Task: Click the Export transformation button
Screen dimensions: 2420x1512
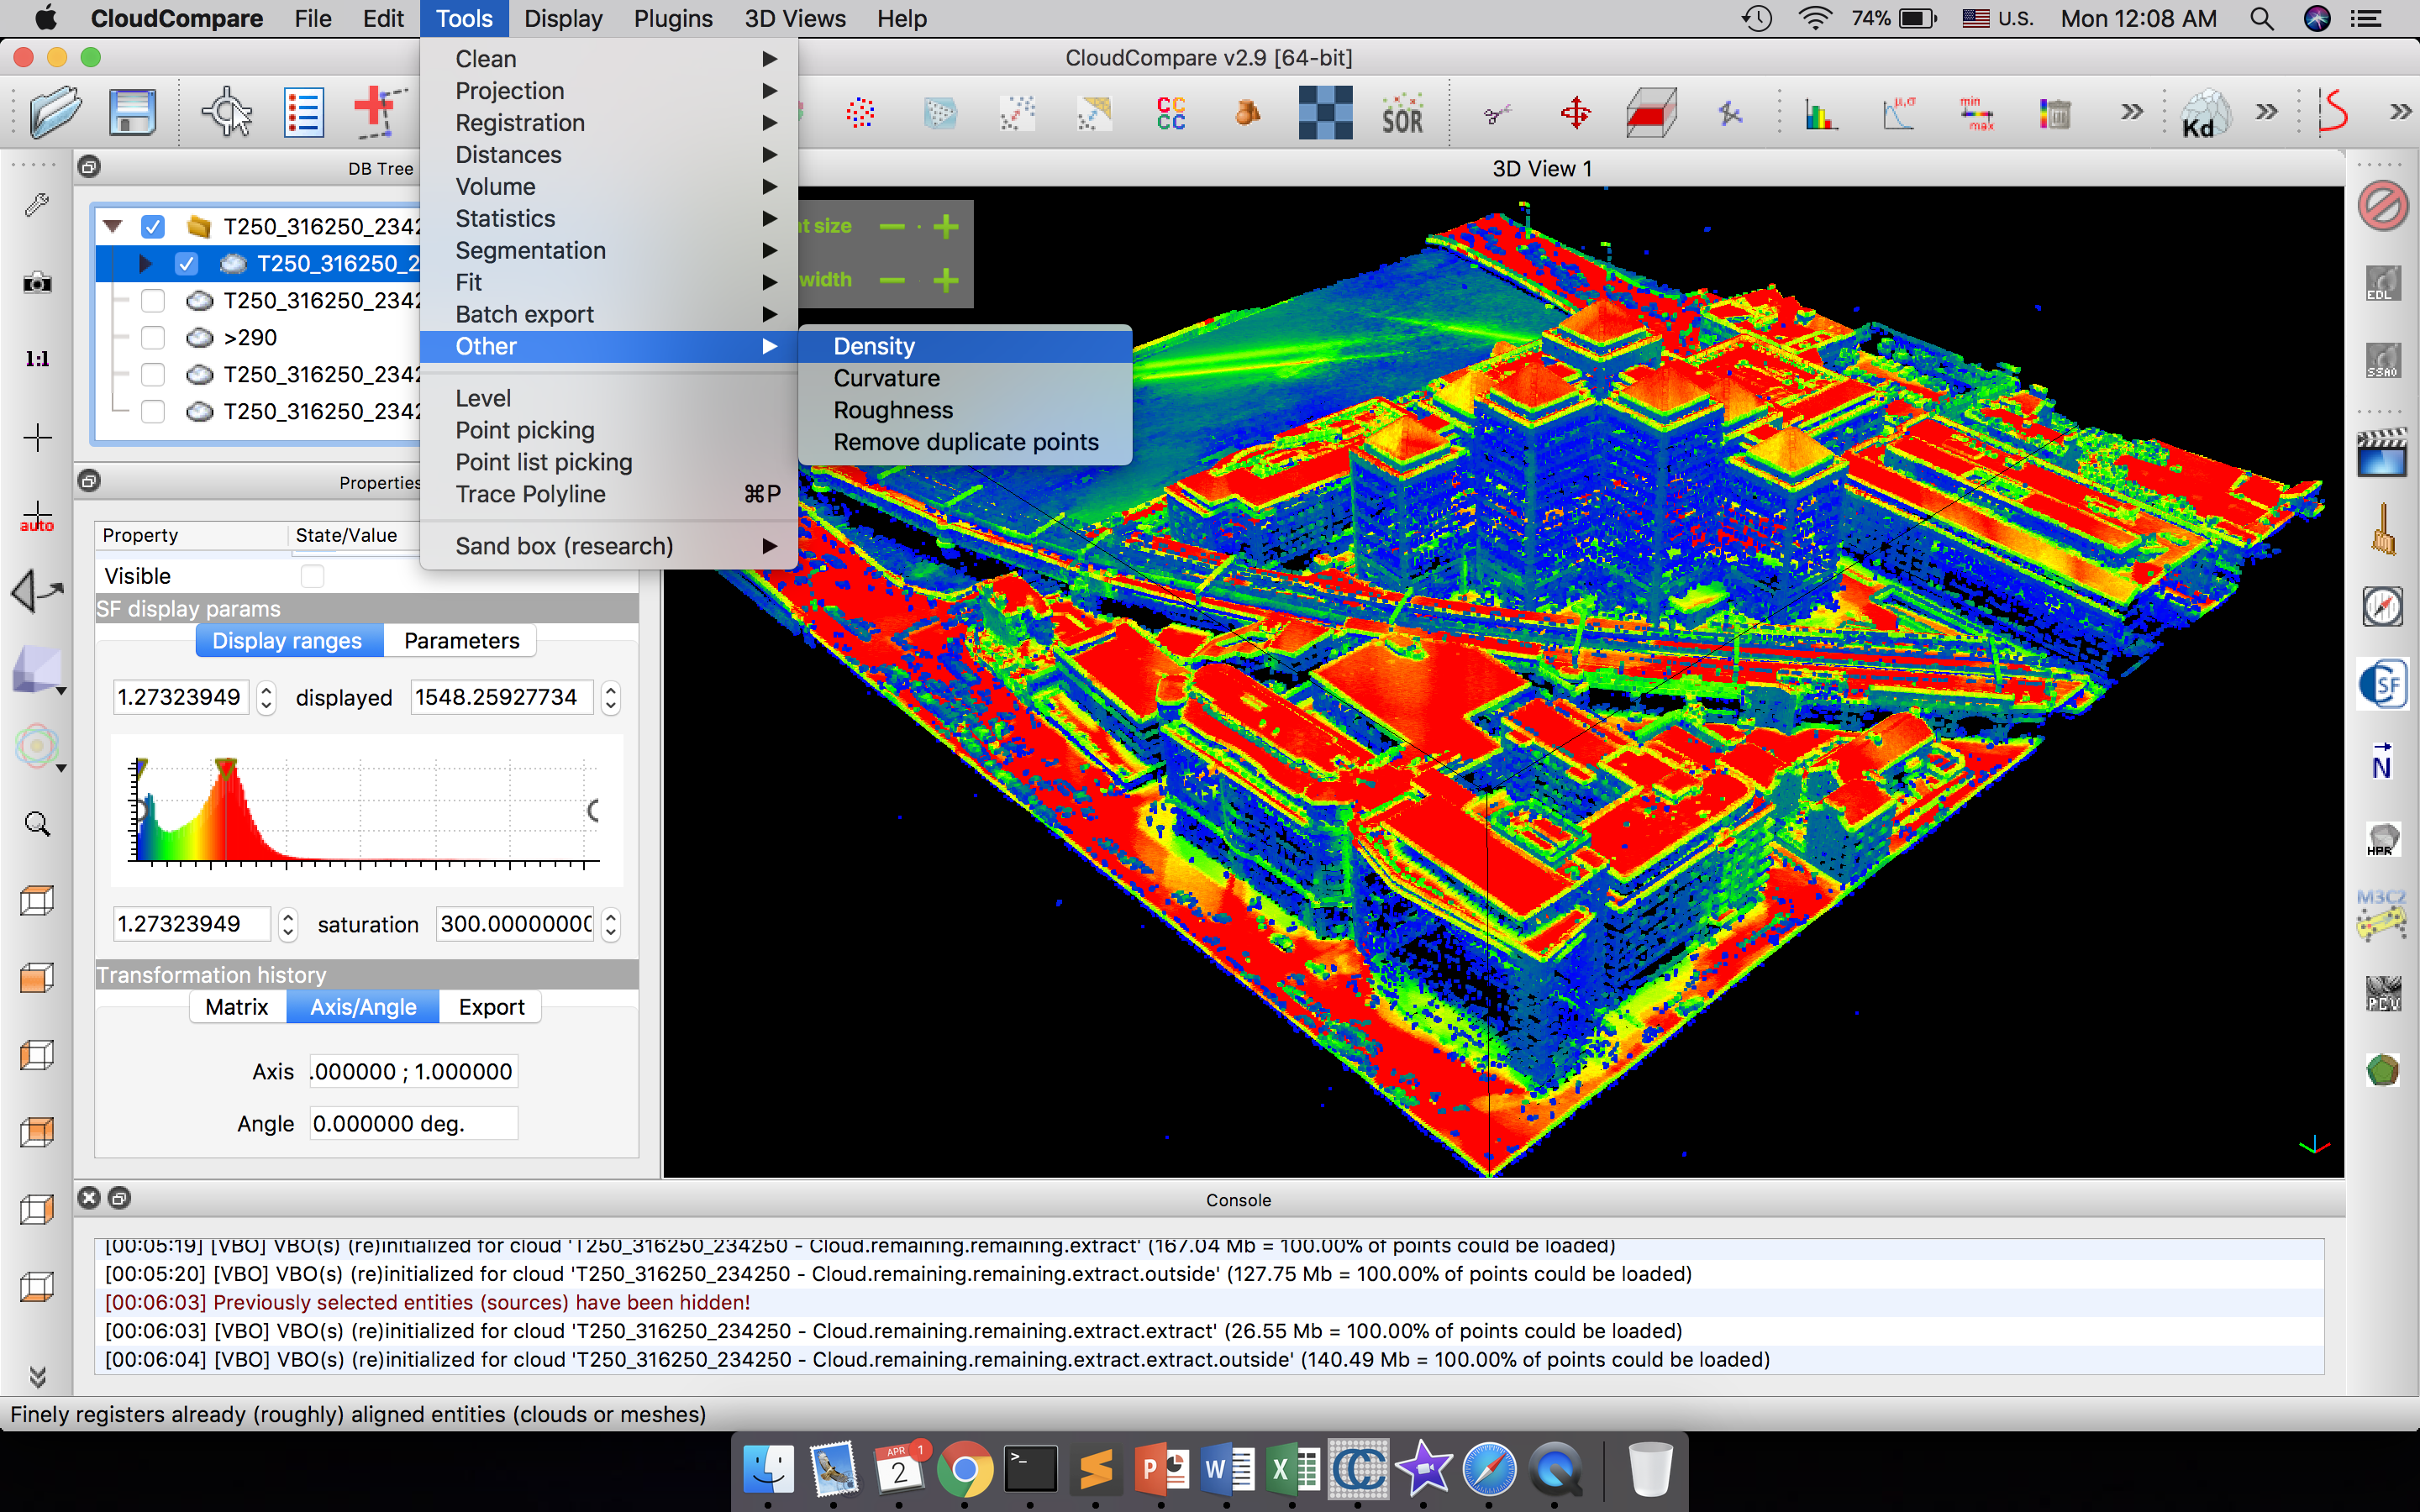Action: point(490,1007)
